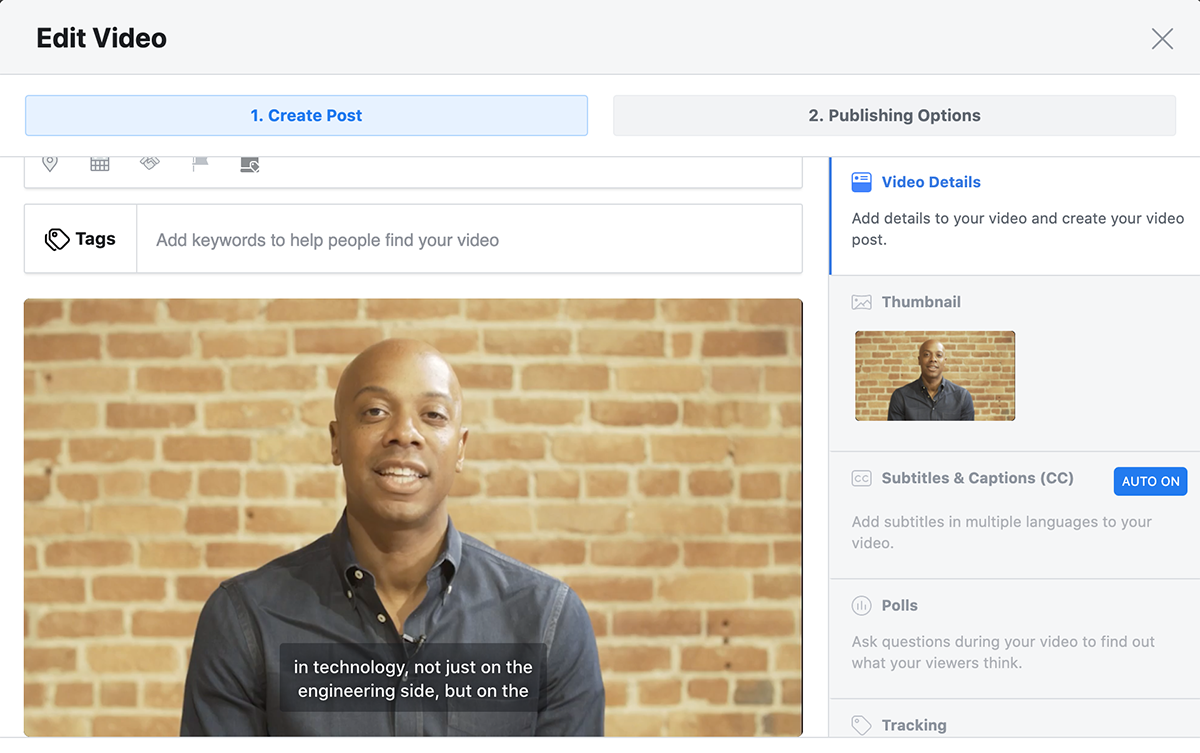Click the Tracking tag icon
Image resolution: width=1200 pixels, height=753 pixels.
(x=861, y=725)
